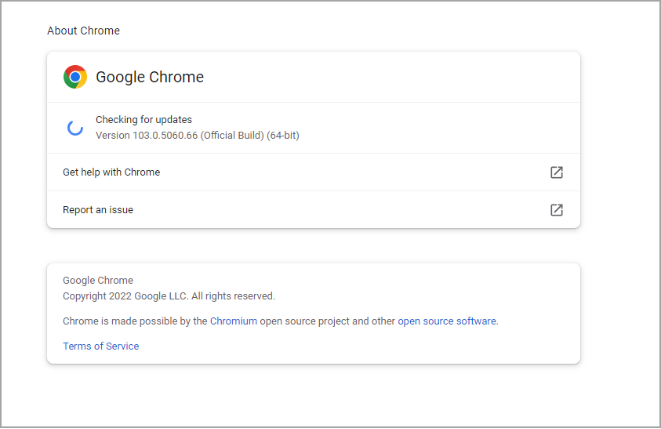This screenshot has height=429, width=661.
Task: Open the Get help with Chrome row
Action: click(x=111, y=172)
